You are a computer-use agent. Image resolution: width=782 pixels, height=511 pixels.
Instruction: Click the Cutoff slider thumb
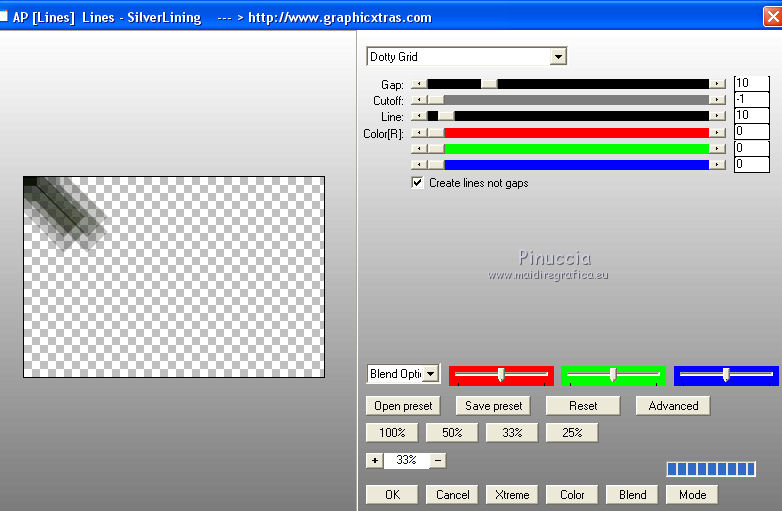pos(435,100)
